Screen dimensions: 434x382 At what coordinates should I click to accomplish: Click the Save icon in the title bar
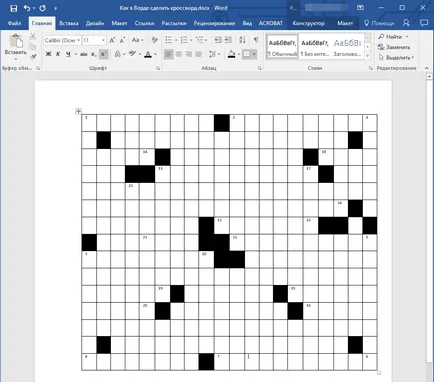(13, 8)
